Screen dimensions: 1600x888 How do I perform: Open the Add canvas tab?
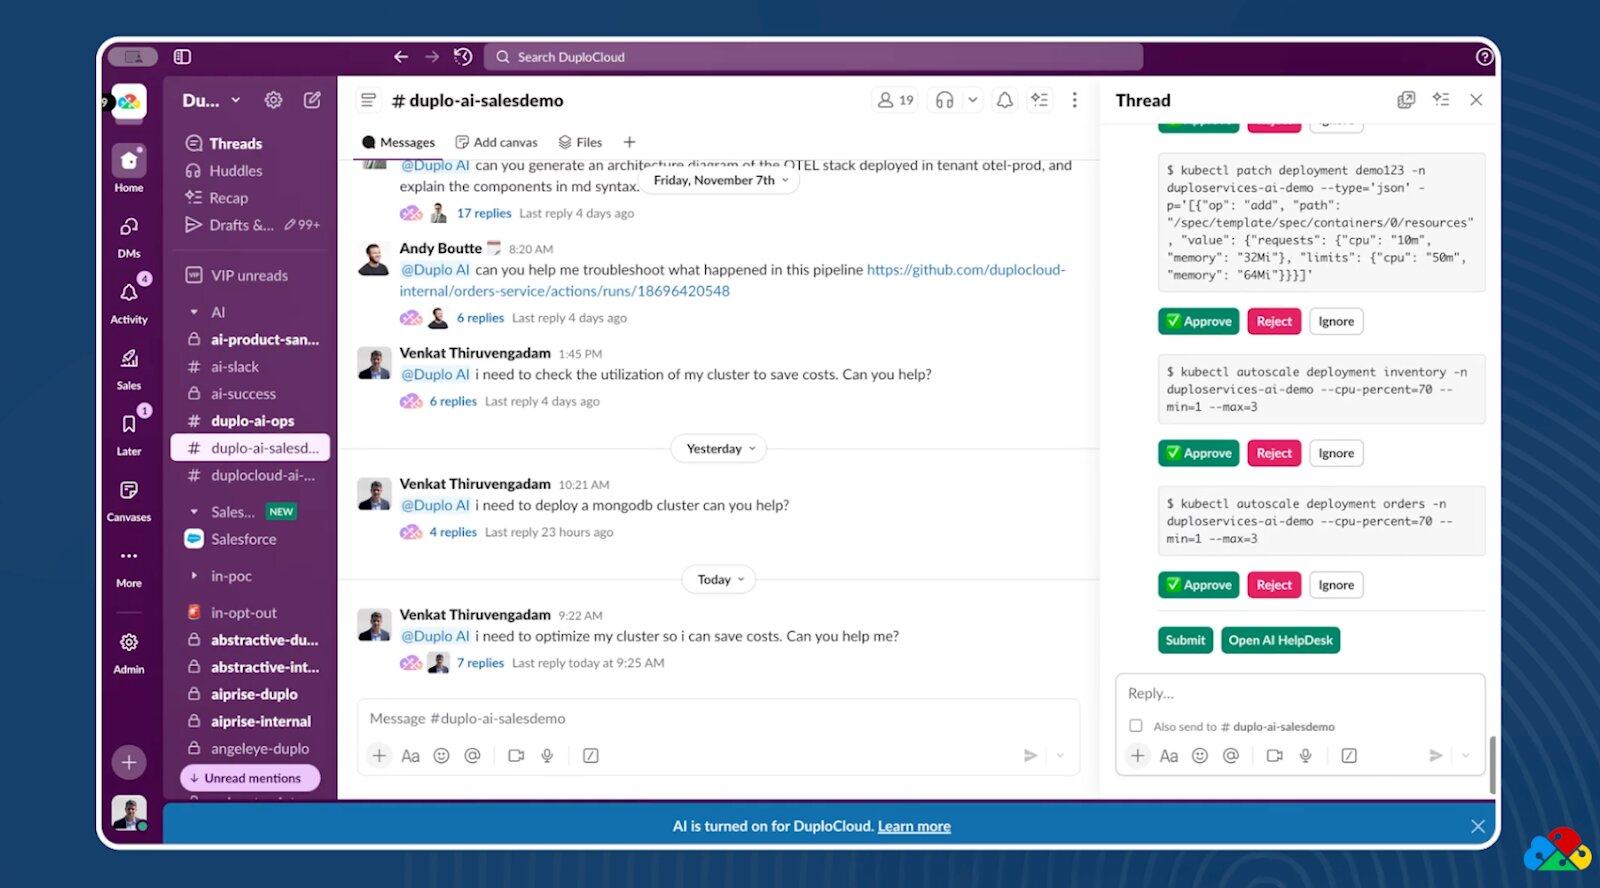click(497, 142)
